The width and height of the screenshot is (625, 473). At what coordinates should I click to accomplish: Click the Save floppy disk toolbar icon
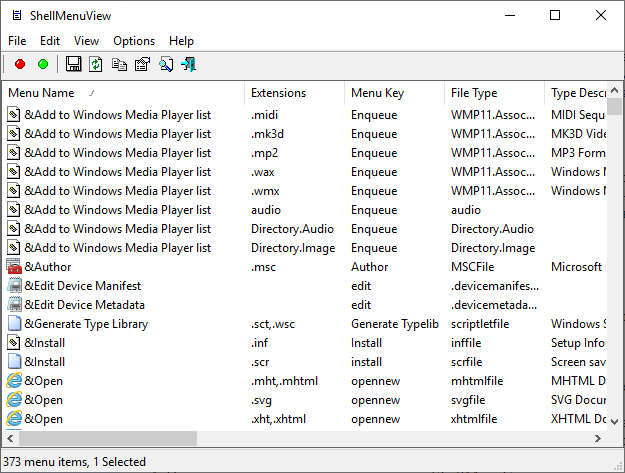click(x=73, y=64)
